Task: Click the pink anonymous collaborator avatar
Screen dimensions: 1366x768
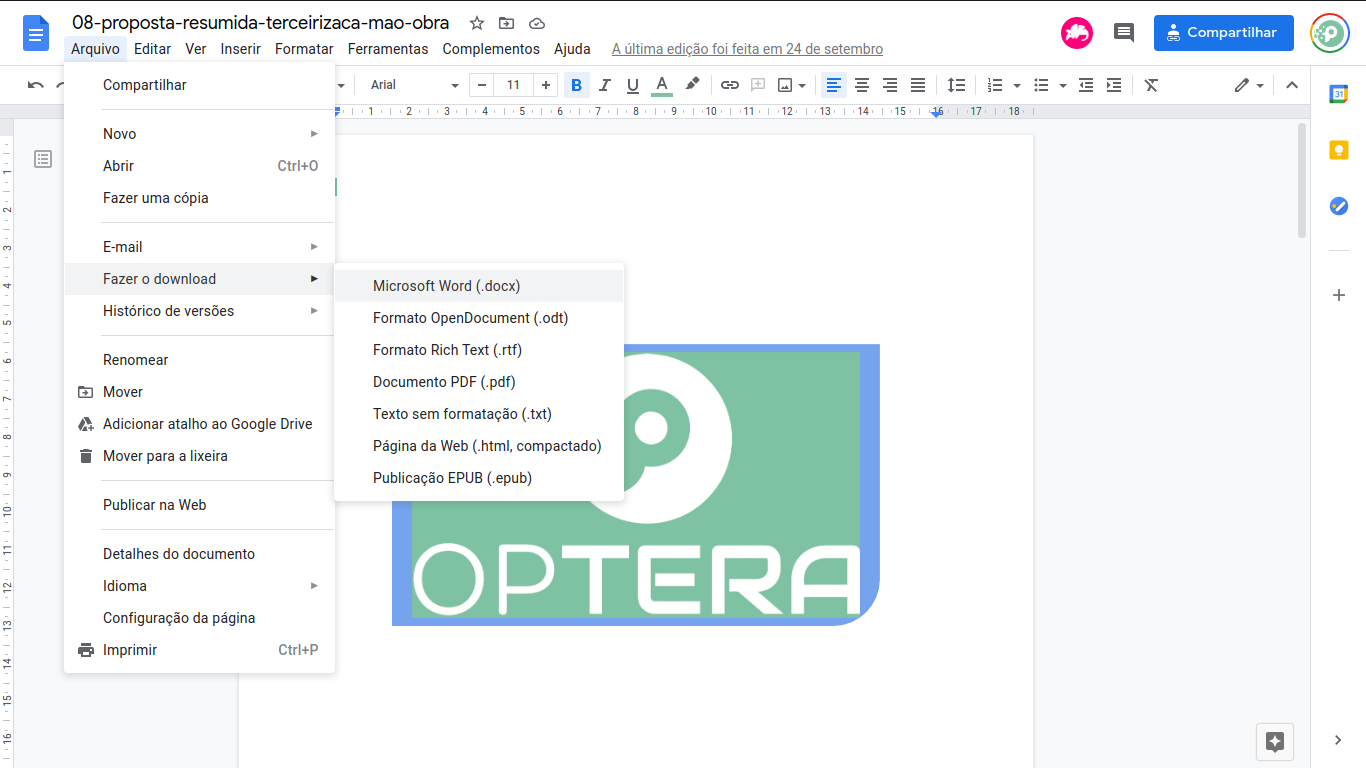Action: click(1077, 33)
